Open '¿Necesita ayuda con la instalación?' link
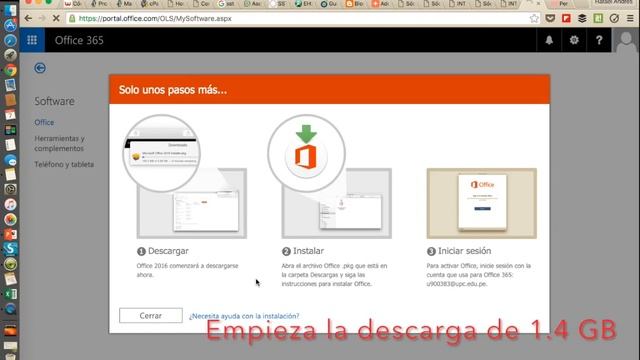The height and width of the screenshot is (360, 640). coord(244,316)
